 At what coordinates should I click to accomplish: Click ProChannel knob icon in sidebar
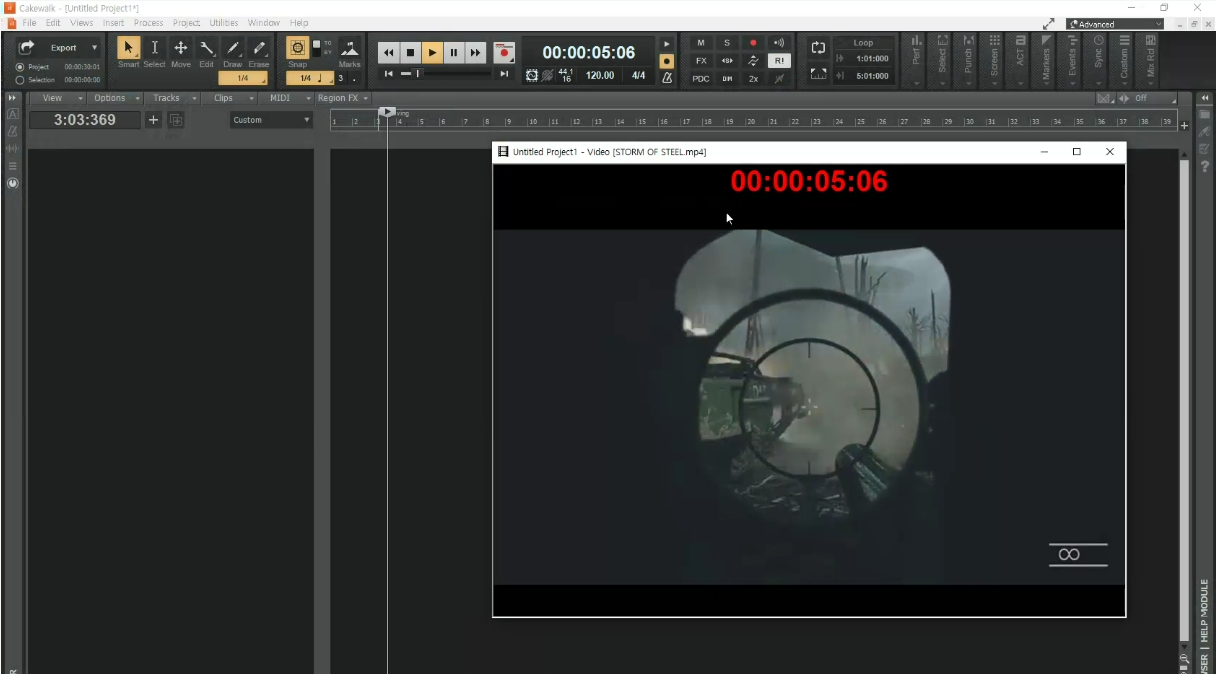click(x=12, y=184)
